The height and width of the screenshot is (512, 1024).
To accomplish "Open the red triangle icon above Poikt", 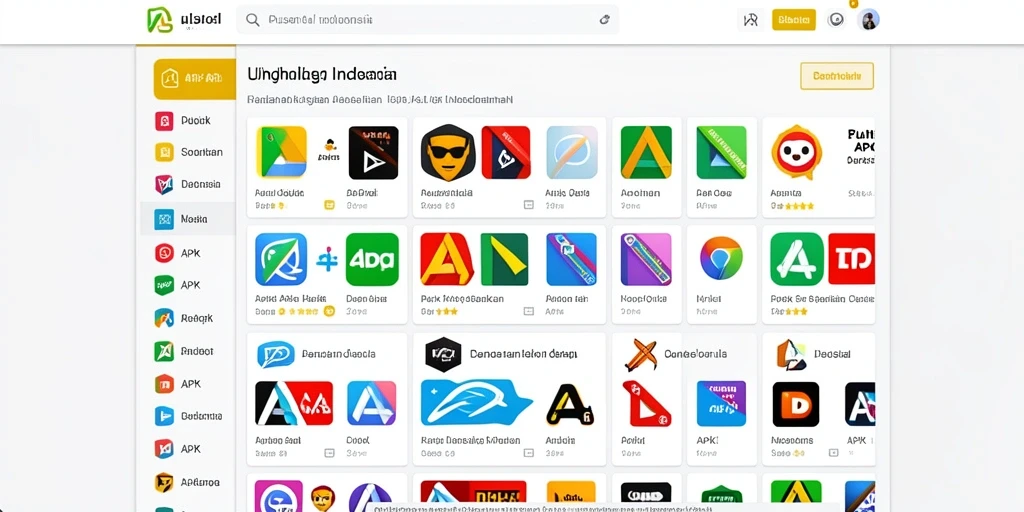I will tap(647, 404).
